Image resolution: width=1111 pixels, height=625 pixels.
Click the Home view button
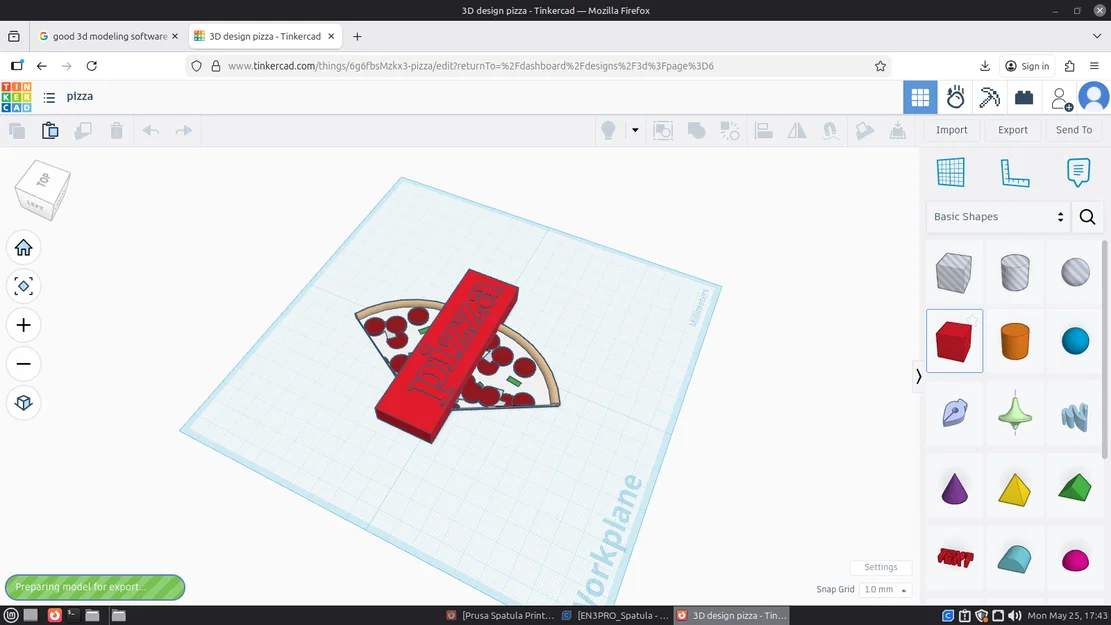click(x=23, y=247)
